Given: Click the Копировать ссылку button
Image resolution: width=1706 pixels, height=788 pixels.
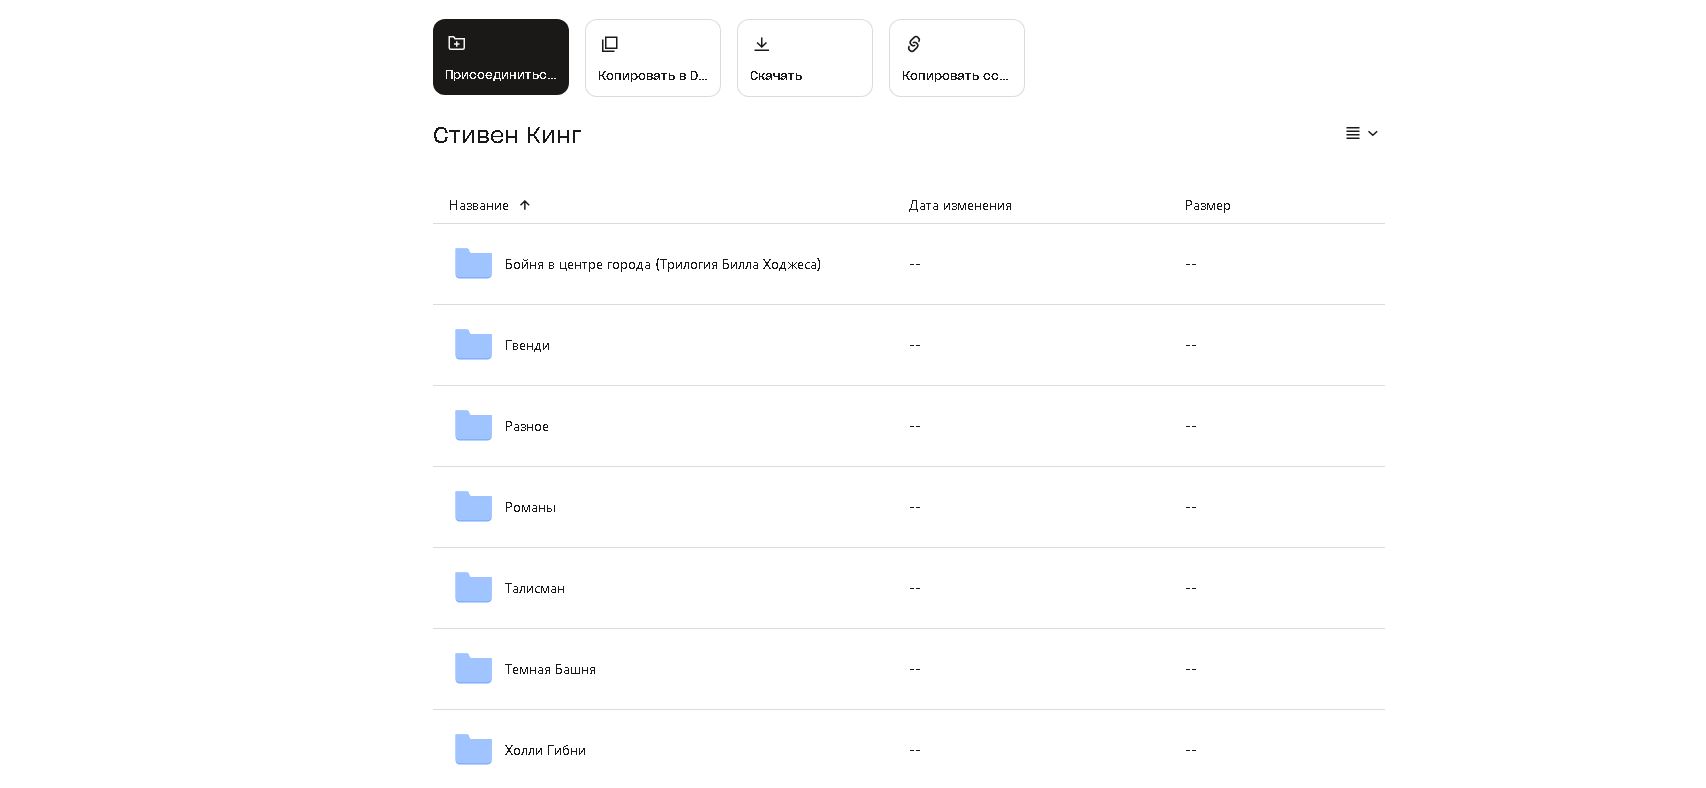Looking at the screenshot, I should 956,58.
